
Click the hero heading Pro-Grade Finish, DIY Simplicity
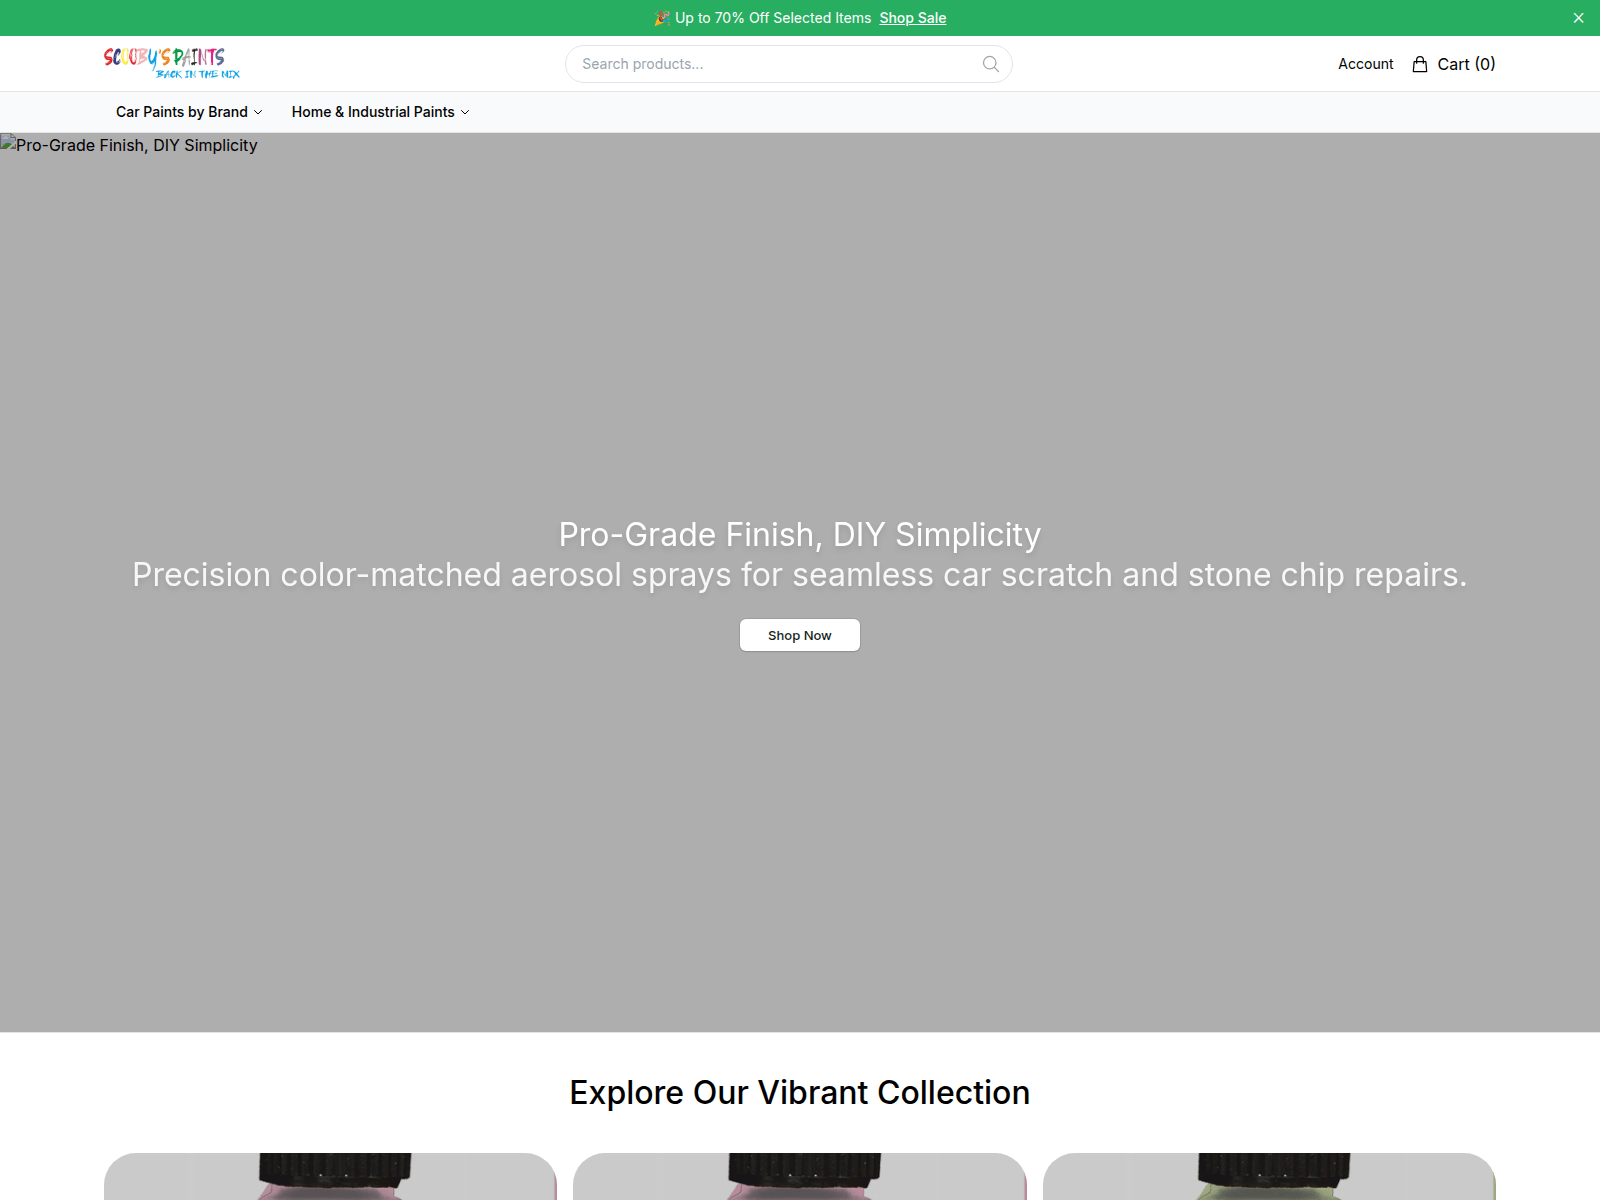[800, 535]
